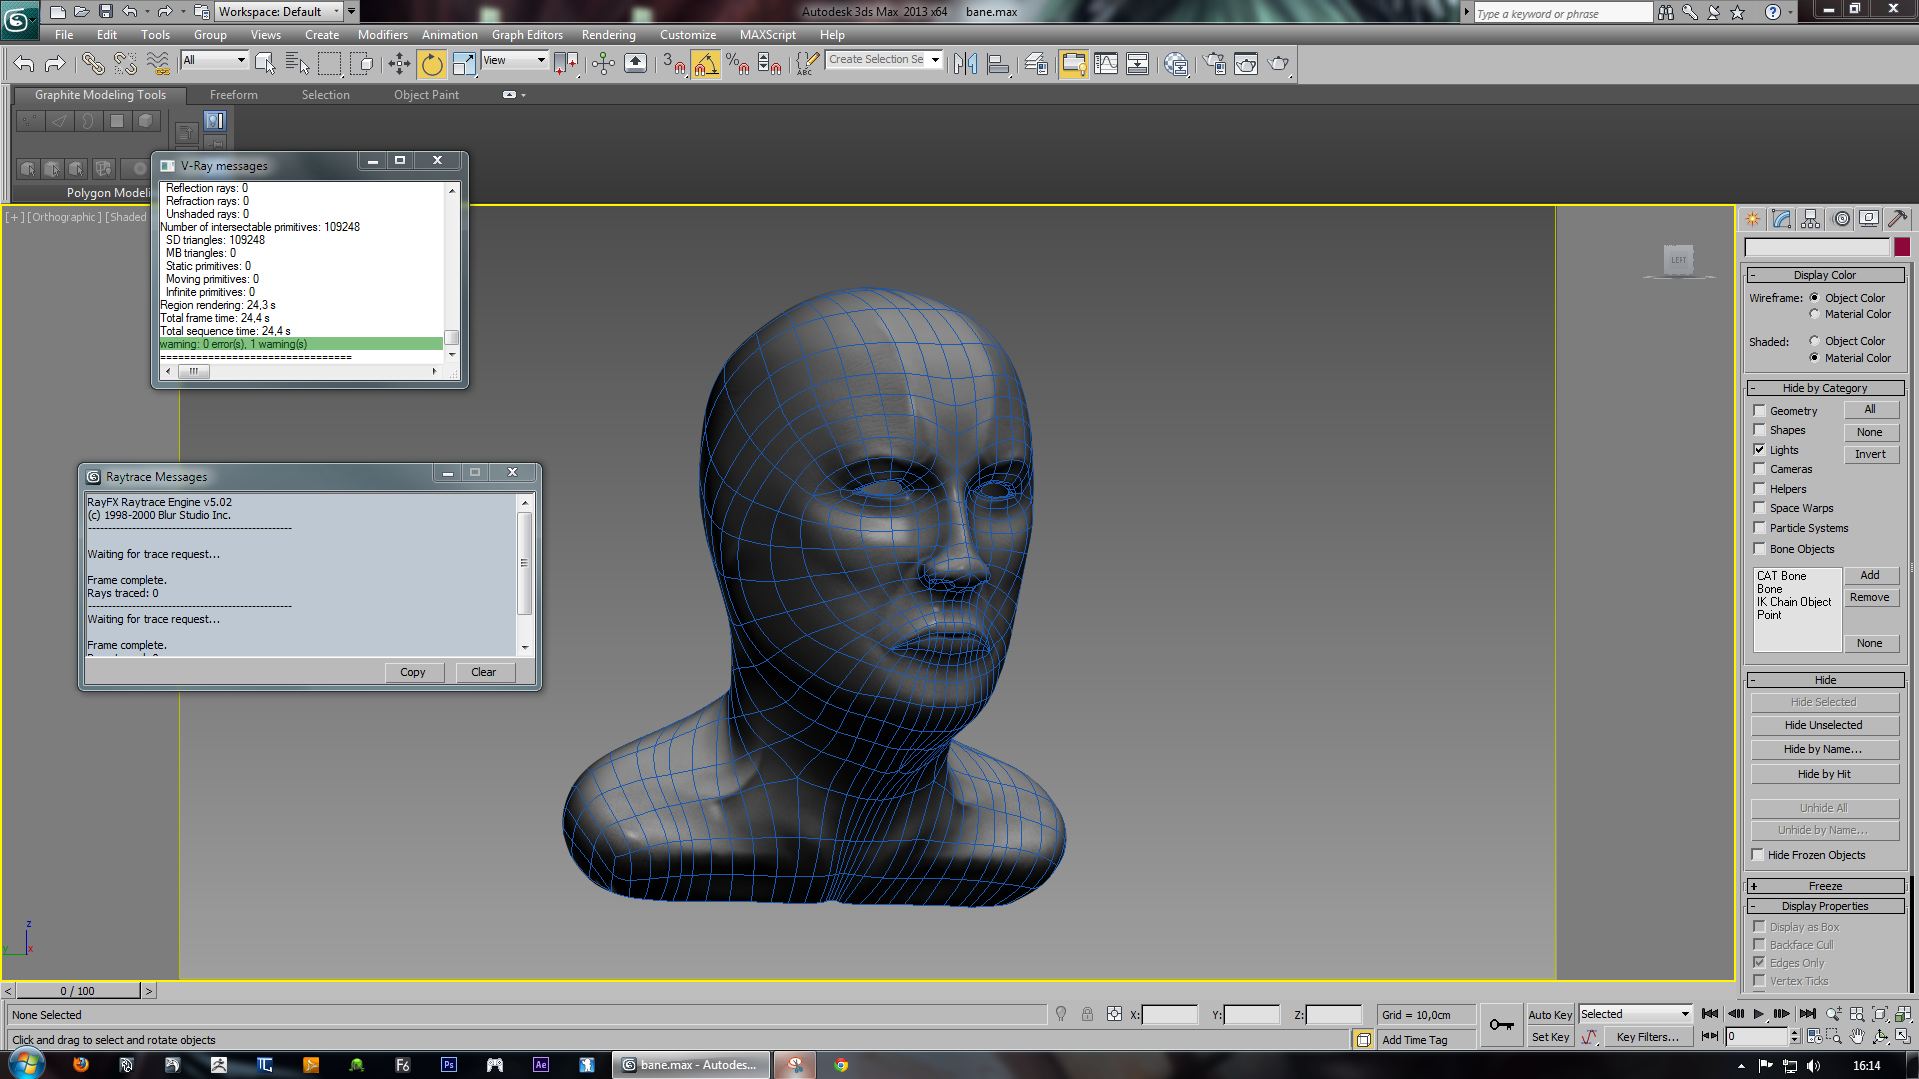Enable the Geometry hide checkbox
The width and height of the screenshot is (1919, 1079).
point(1759,411)
